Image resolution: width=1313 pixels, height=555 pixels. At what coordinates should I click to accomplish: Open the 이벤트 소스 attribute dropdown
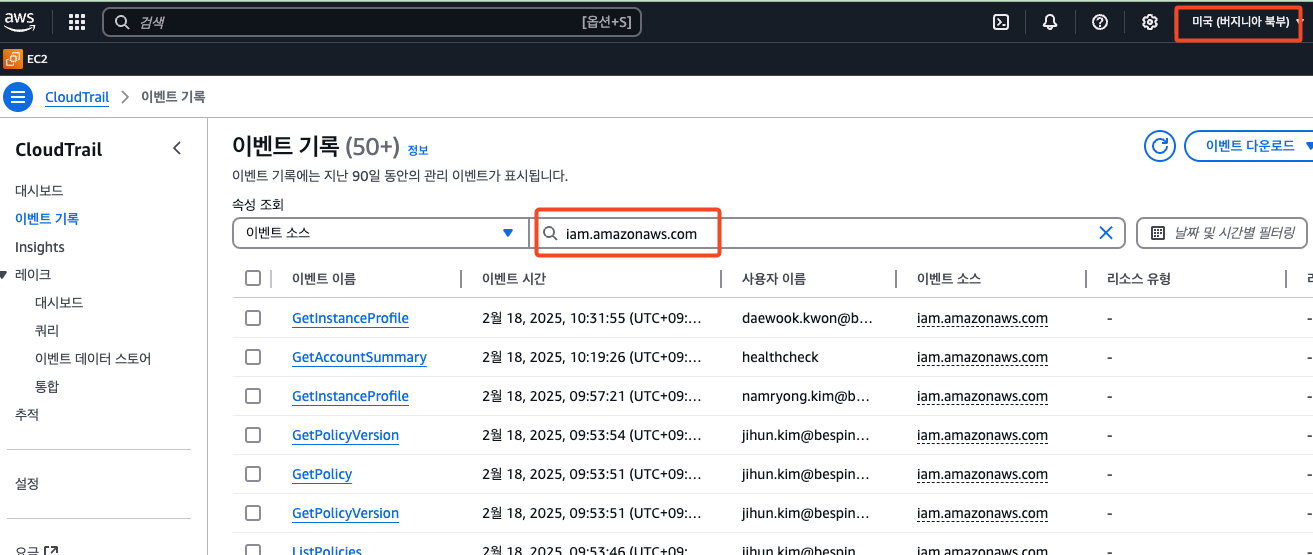pyautogui.click(x=380, y=233)
